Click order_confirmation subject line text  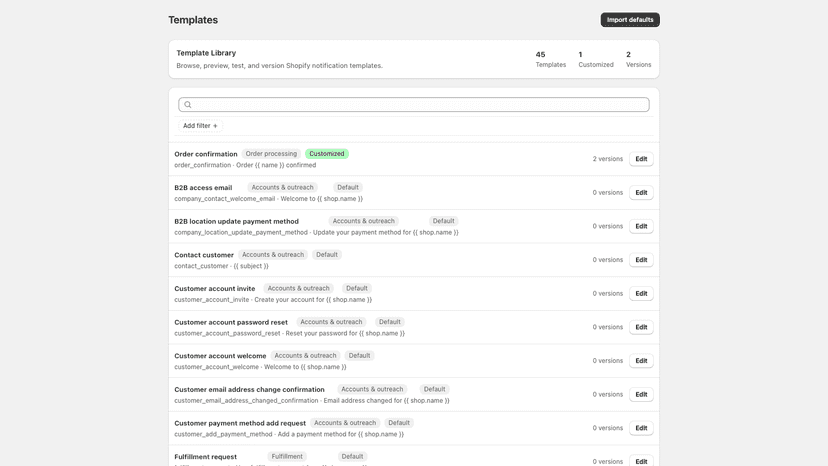click(245, 165)
